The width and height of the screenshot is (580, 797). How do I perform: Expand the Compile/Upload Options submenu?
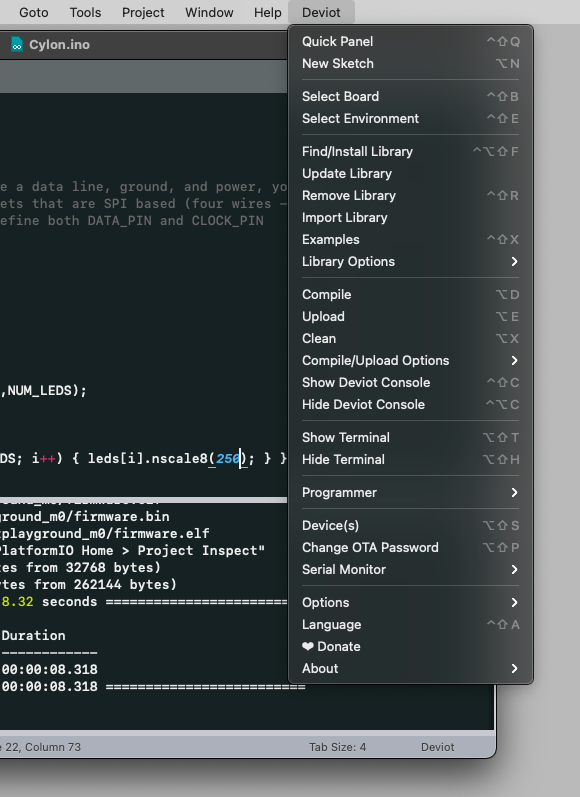click(x=410, y=360)
